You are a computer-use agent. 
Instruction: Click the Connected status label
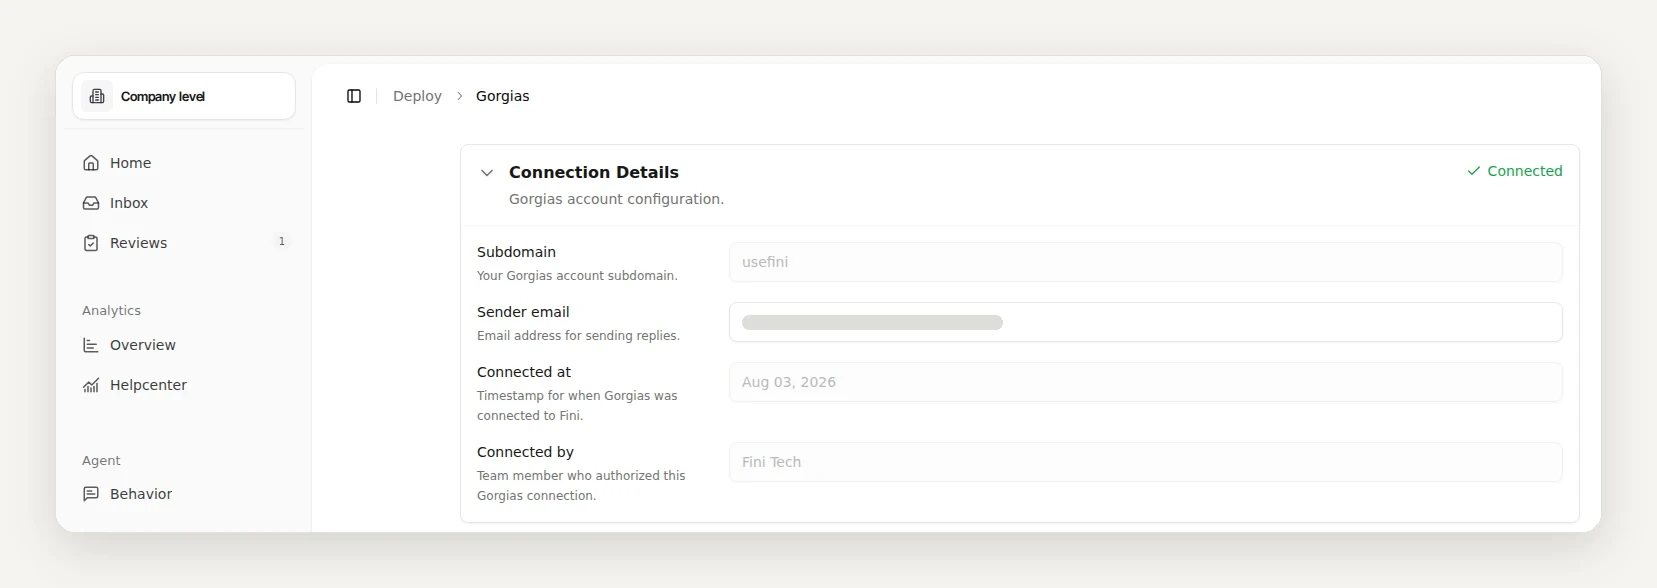pos(1525,171)
